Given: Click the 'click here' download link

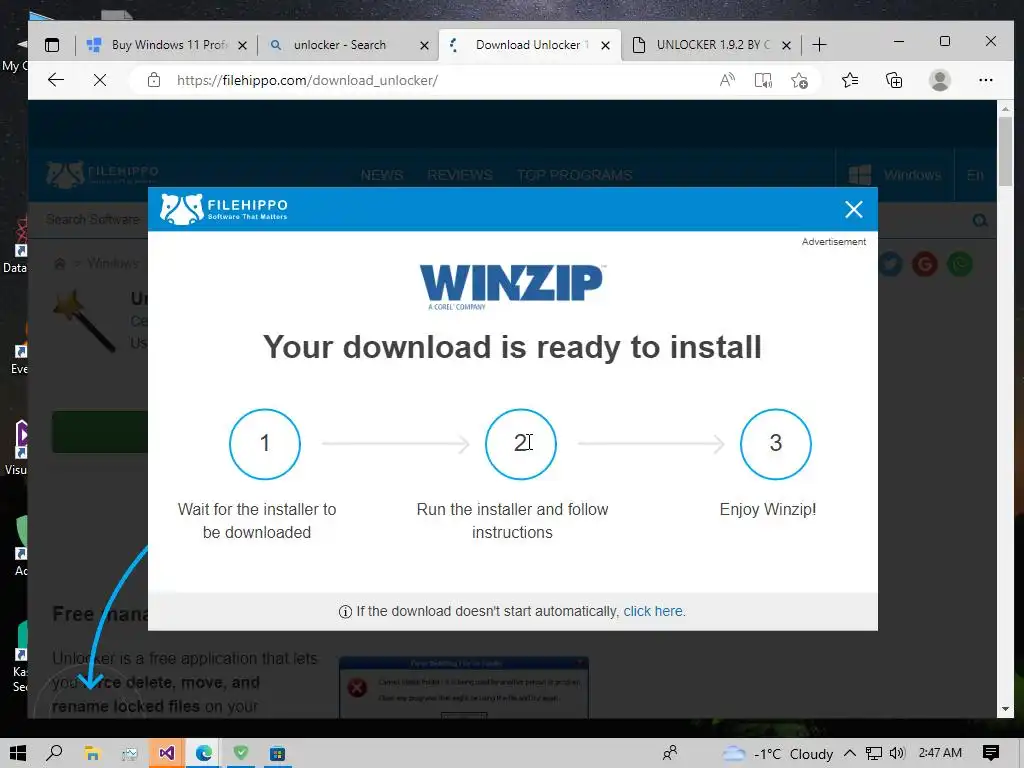Looking at the screenshot, I should (653, 611).
